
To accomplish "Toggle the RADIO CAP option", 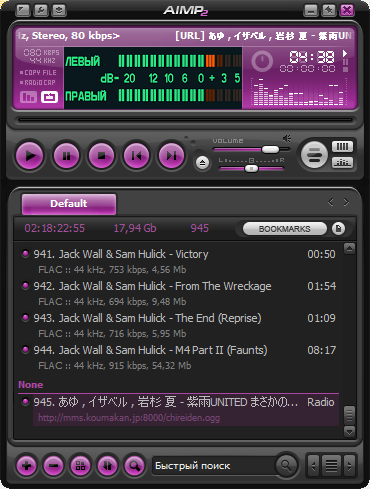I will pos(37,82).
